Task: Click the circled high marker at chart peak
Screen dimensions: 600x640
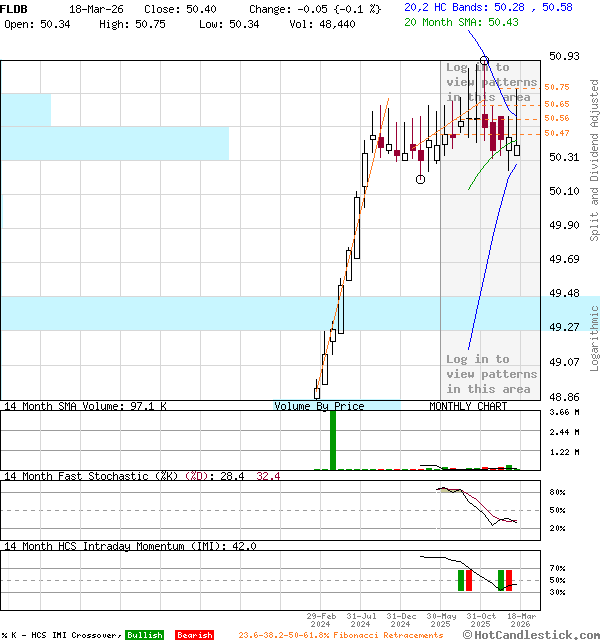Action: click(x=484, y=61)
